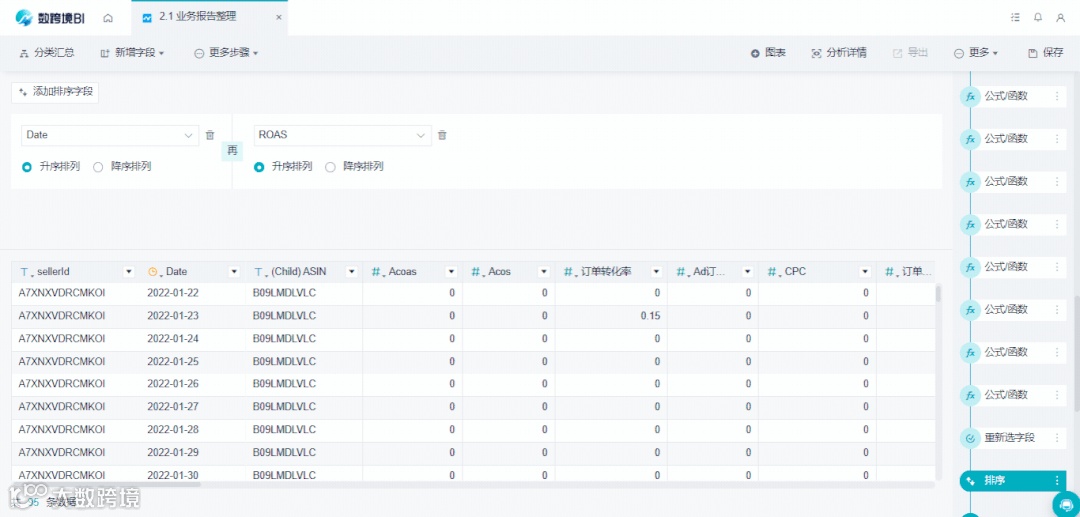
Task: Click 添加排序字段 button
Action: click(x=55, y=91)
